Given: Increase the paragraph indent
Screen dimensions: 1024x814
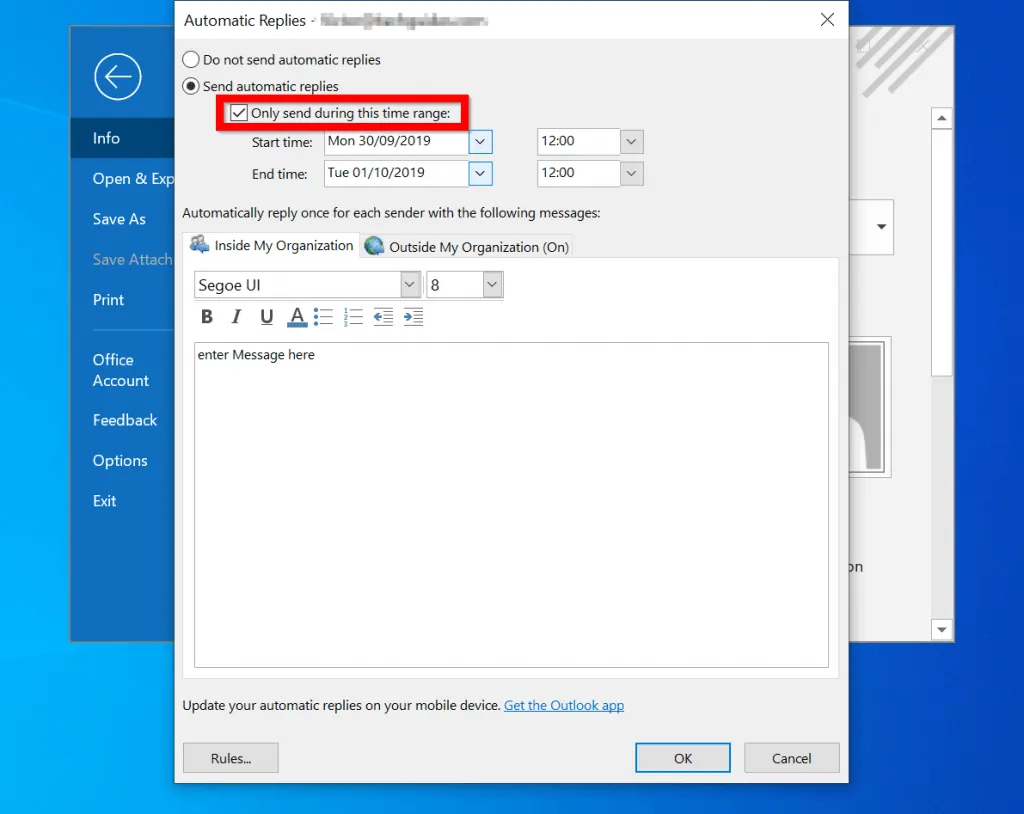Looking at the screenshot, I should 413,317.
